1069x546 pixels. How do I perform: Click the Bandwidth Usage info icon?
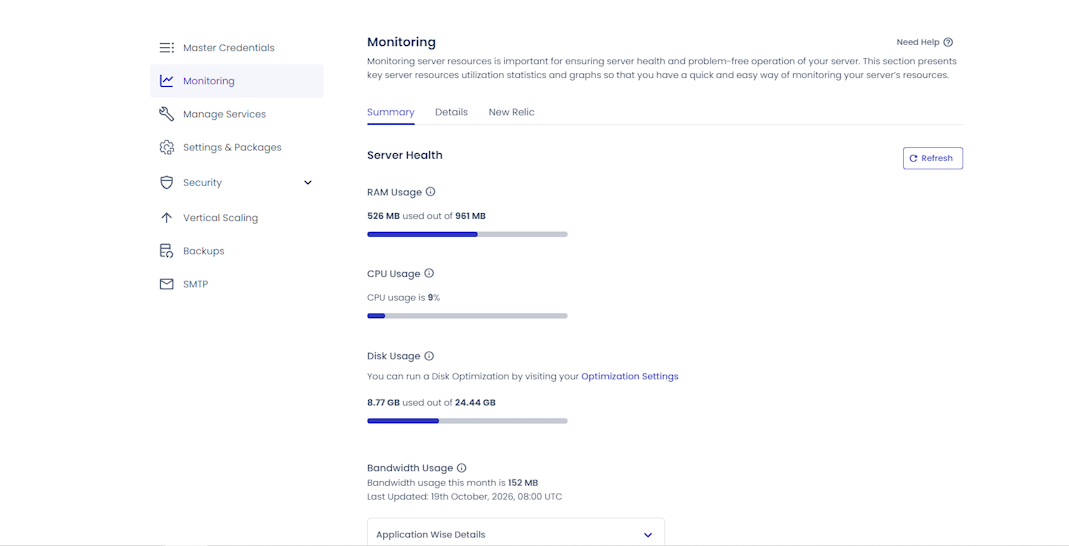pyautogui.click(x=462, y=468)
